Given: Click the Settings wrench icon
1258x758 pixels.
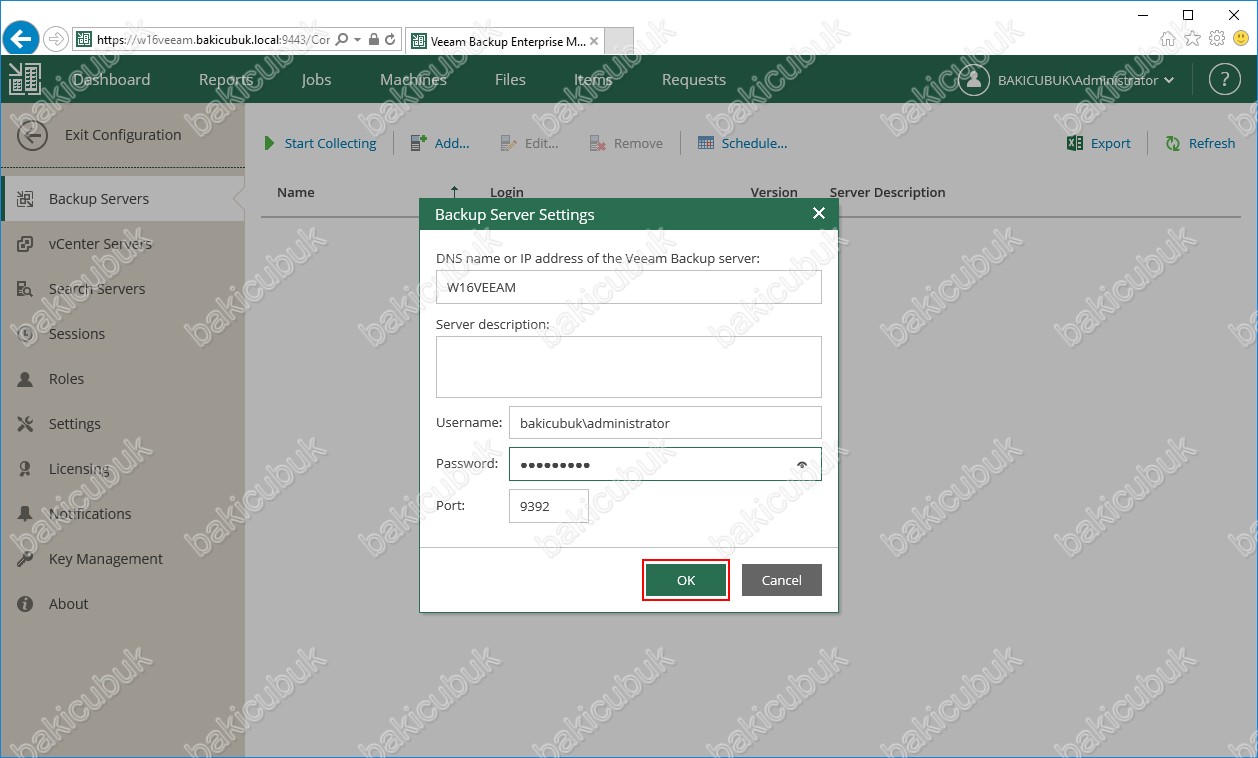Looking at the screenshot, I should (x=26, y=424).
